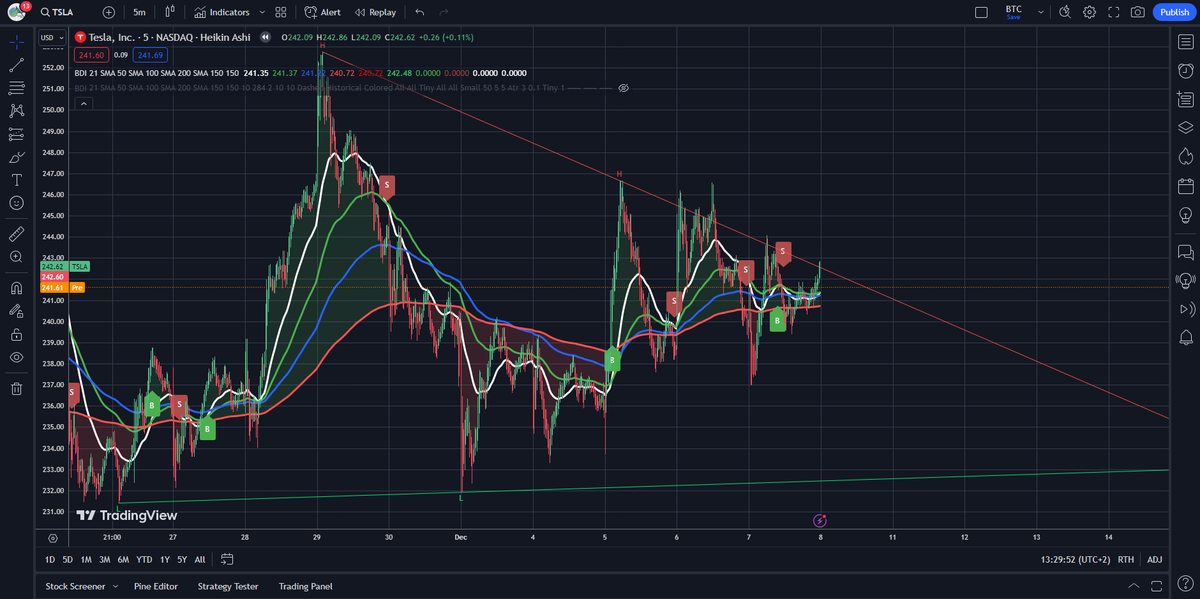Toggle visibility eye of the BDI indicator
The width and height of the screenshot is (1200, 599).
[x=623, y=88]
